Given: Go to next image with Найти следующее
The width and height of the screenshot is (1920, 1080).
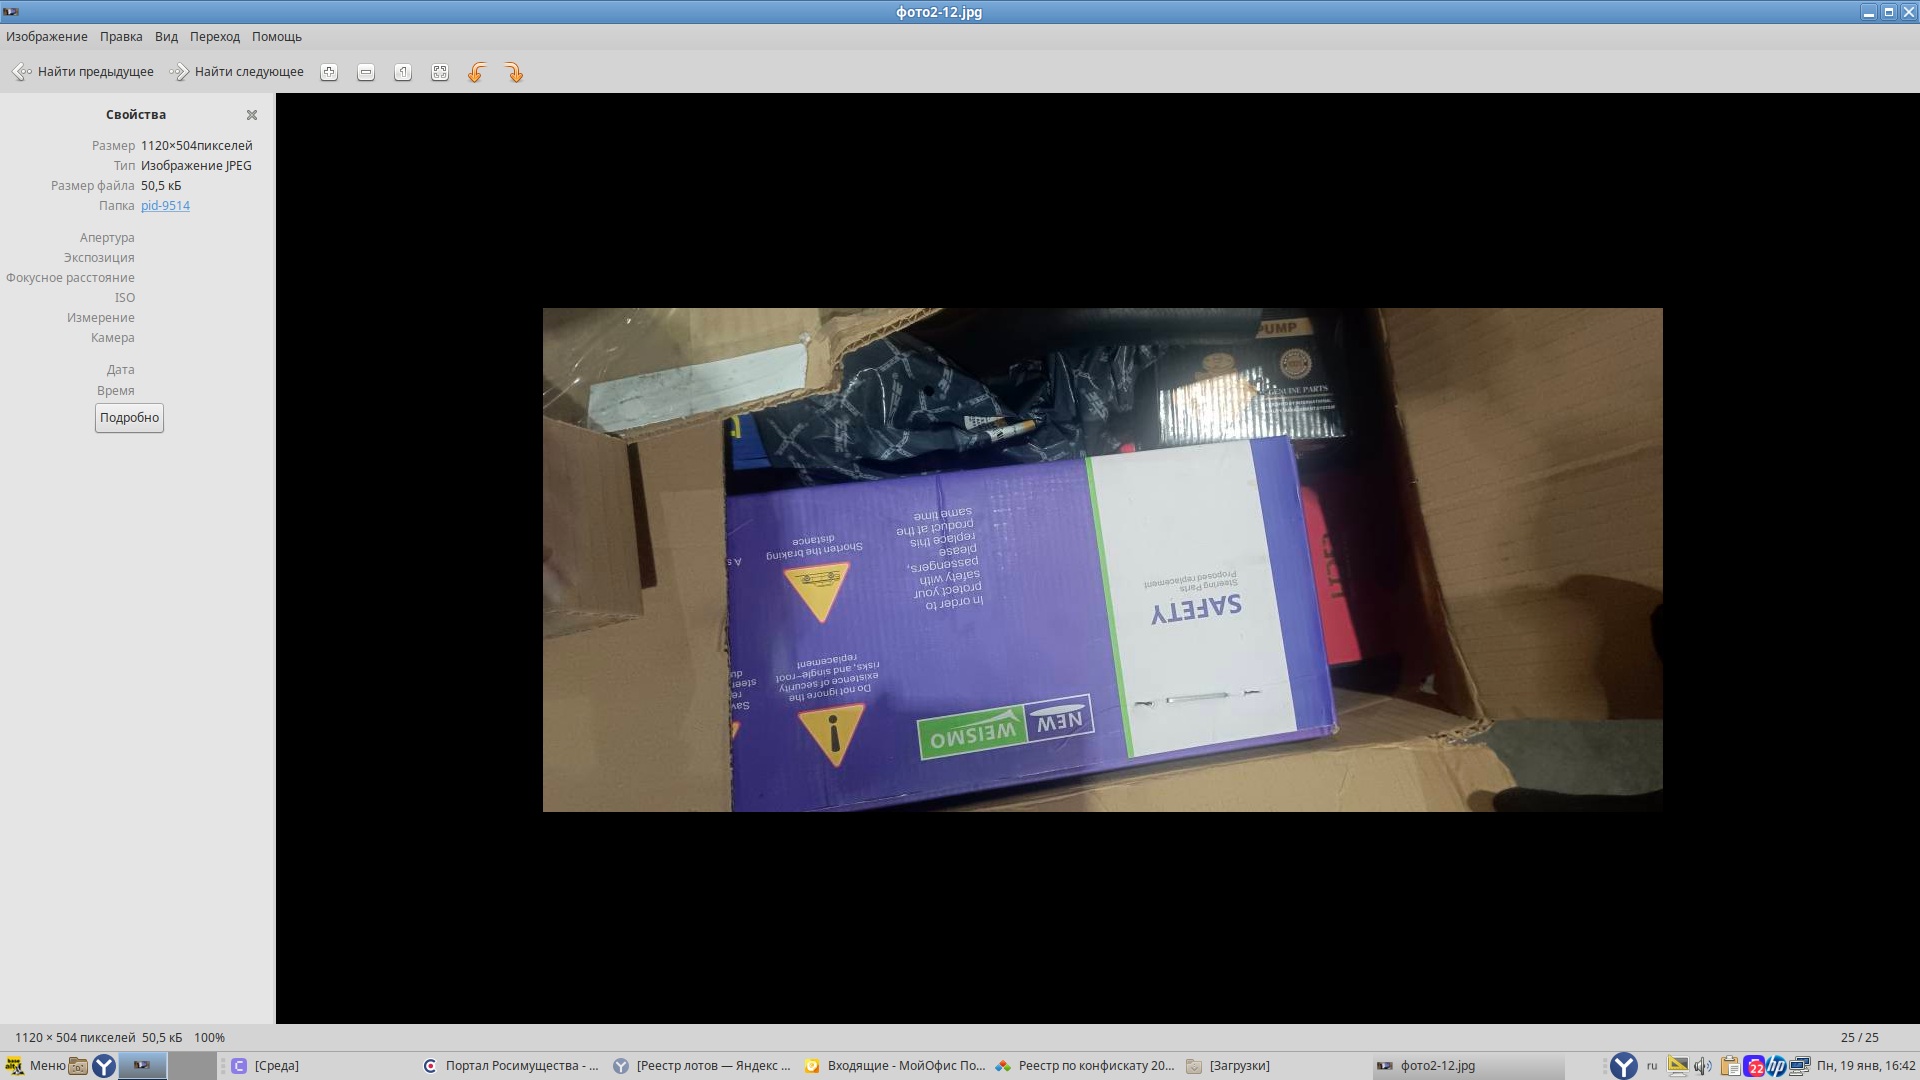Looking at the screenshot, I should coord(237,72).
